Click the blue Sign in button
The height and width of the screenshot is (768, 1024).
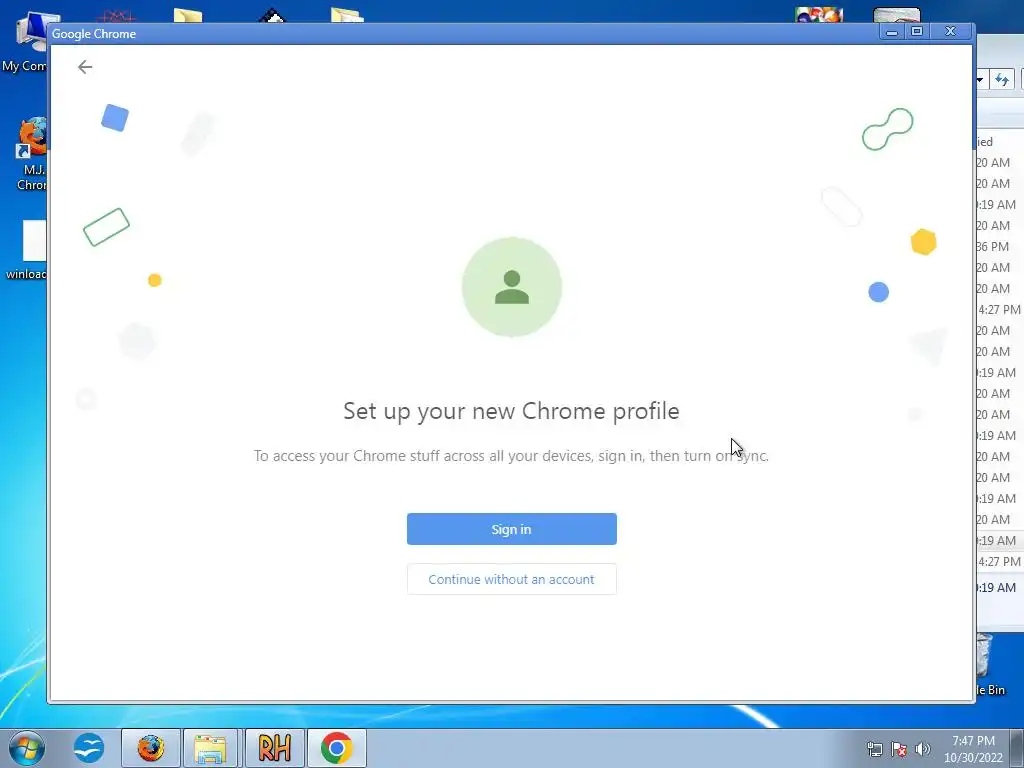(x=511, y=529)
